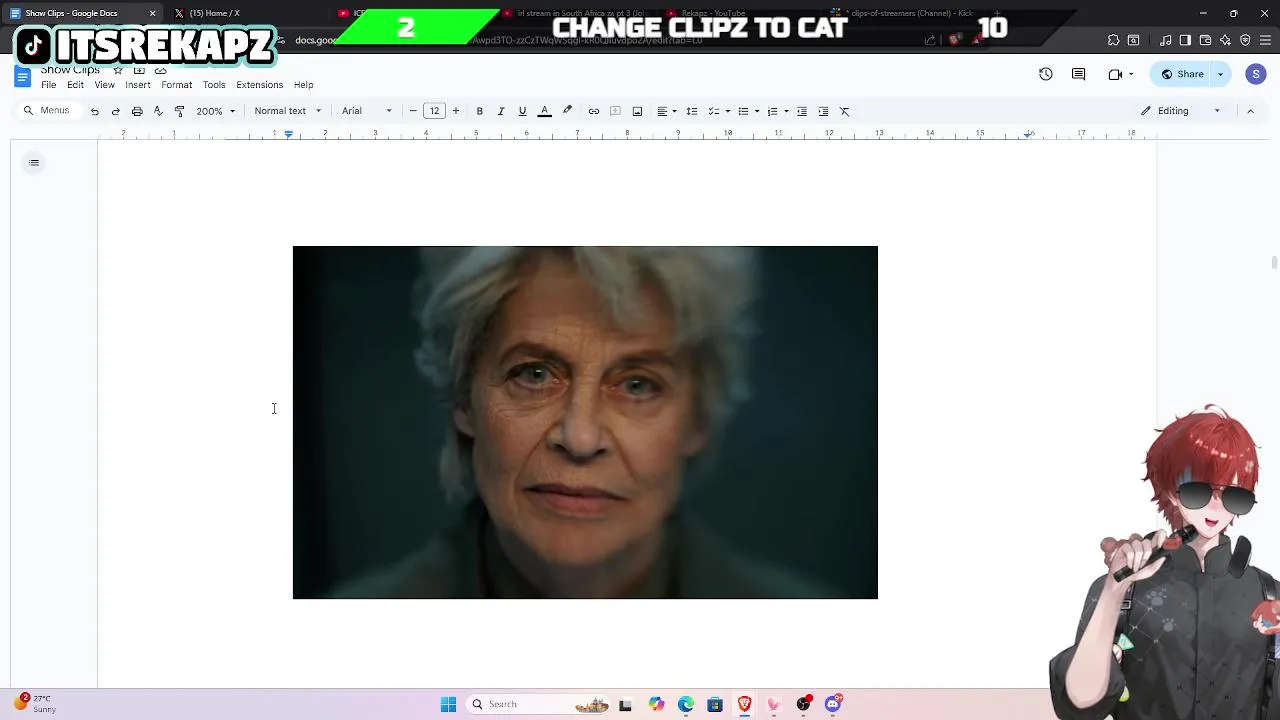Open the text alignment dropdown
Viewport: 1280px width, 720px height.
tap(667, 111)
